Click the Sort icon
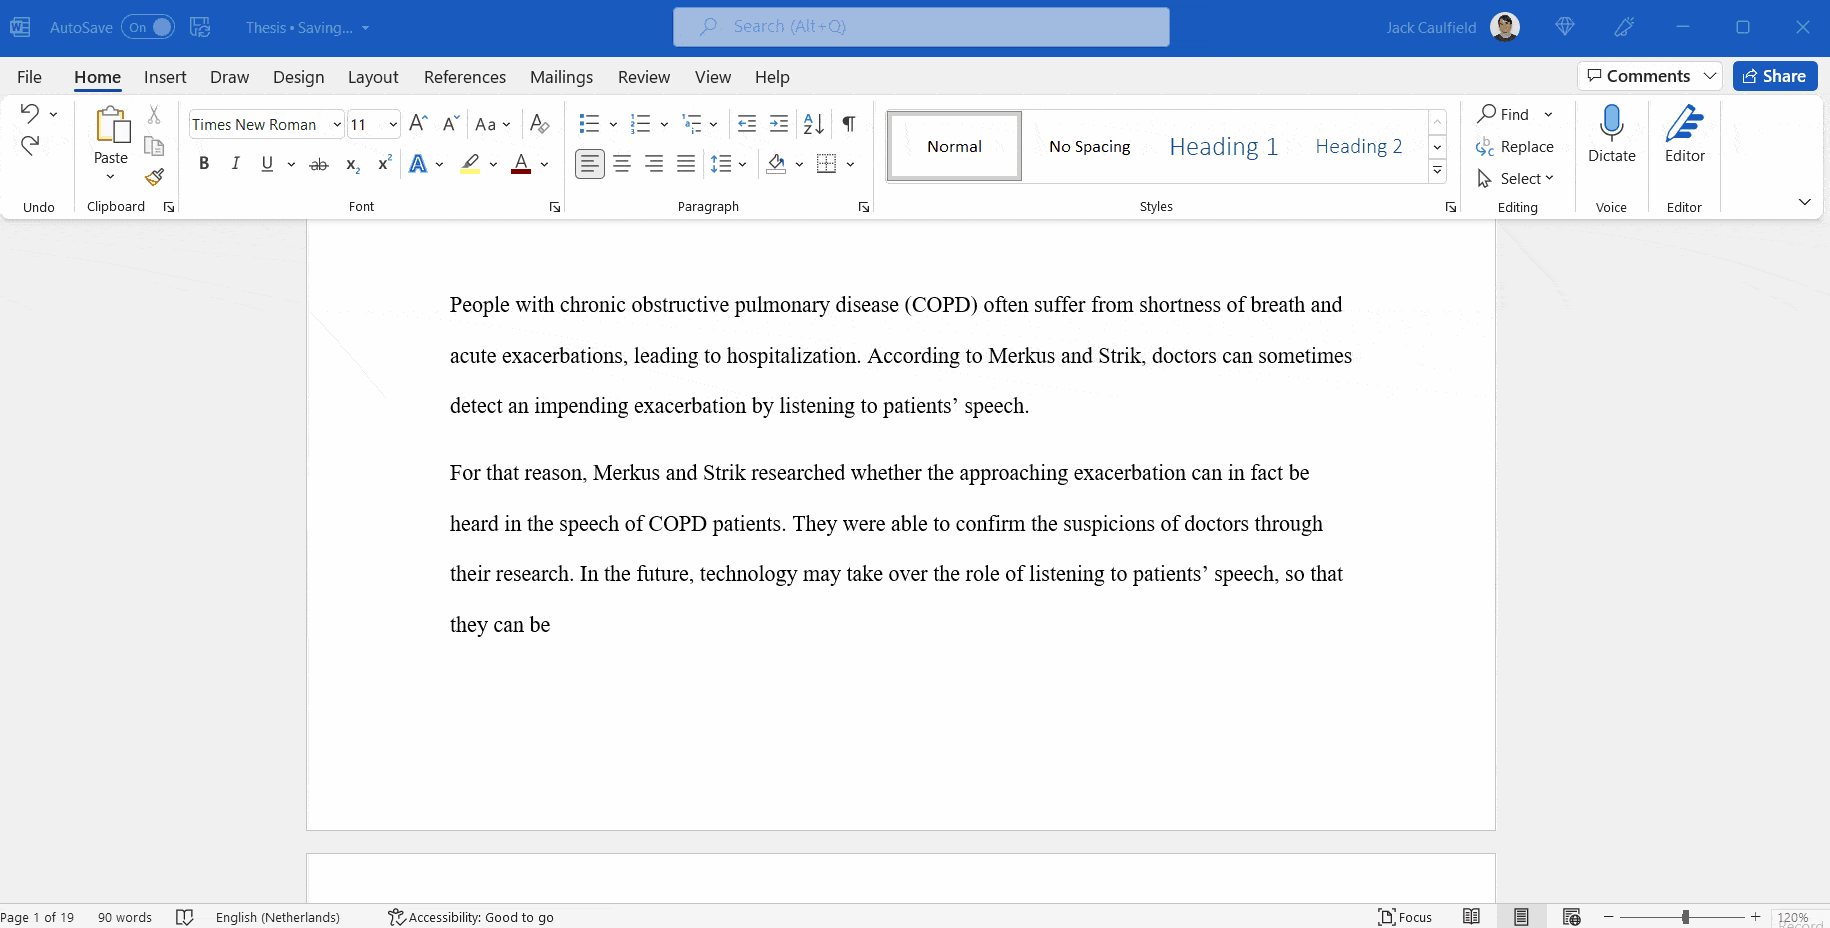Screen dimensions: 1830x928 tap(813, 124)
